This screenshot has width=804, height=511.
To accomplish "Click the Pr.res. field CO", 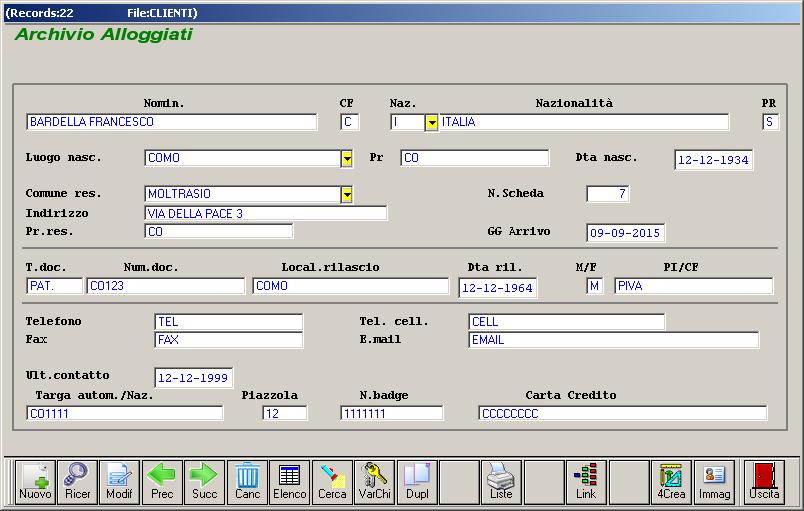I will (218, 231).
